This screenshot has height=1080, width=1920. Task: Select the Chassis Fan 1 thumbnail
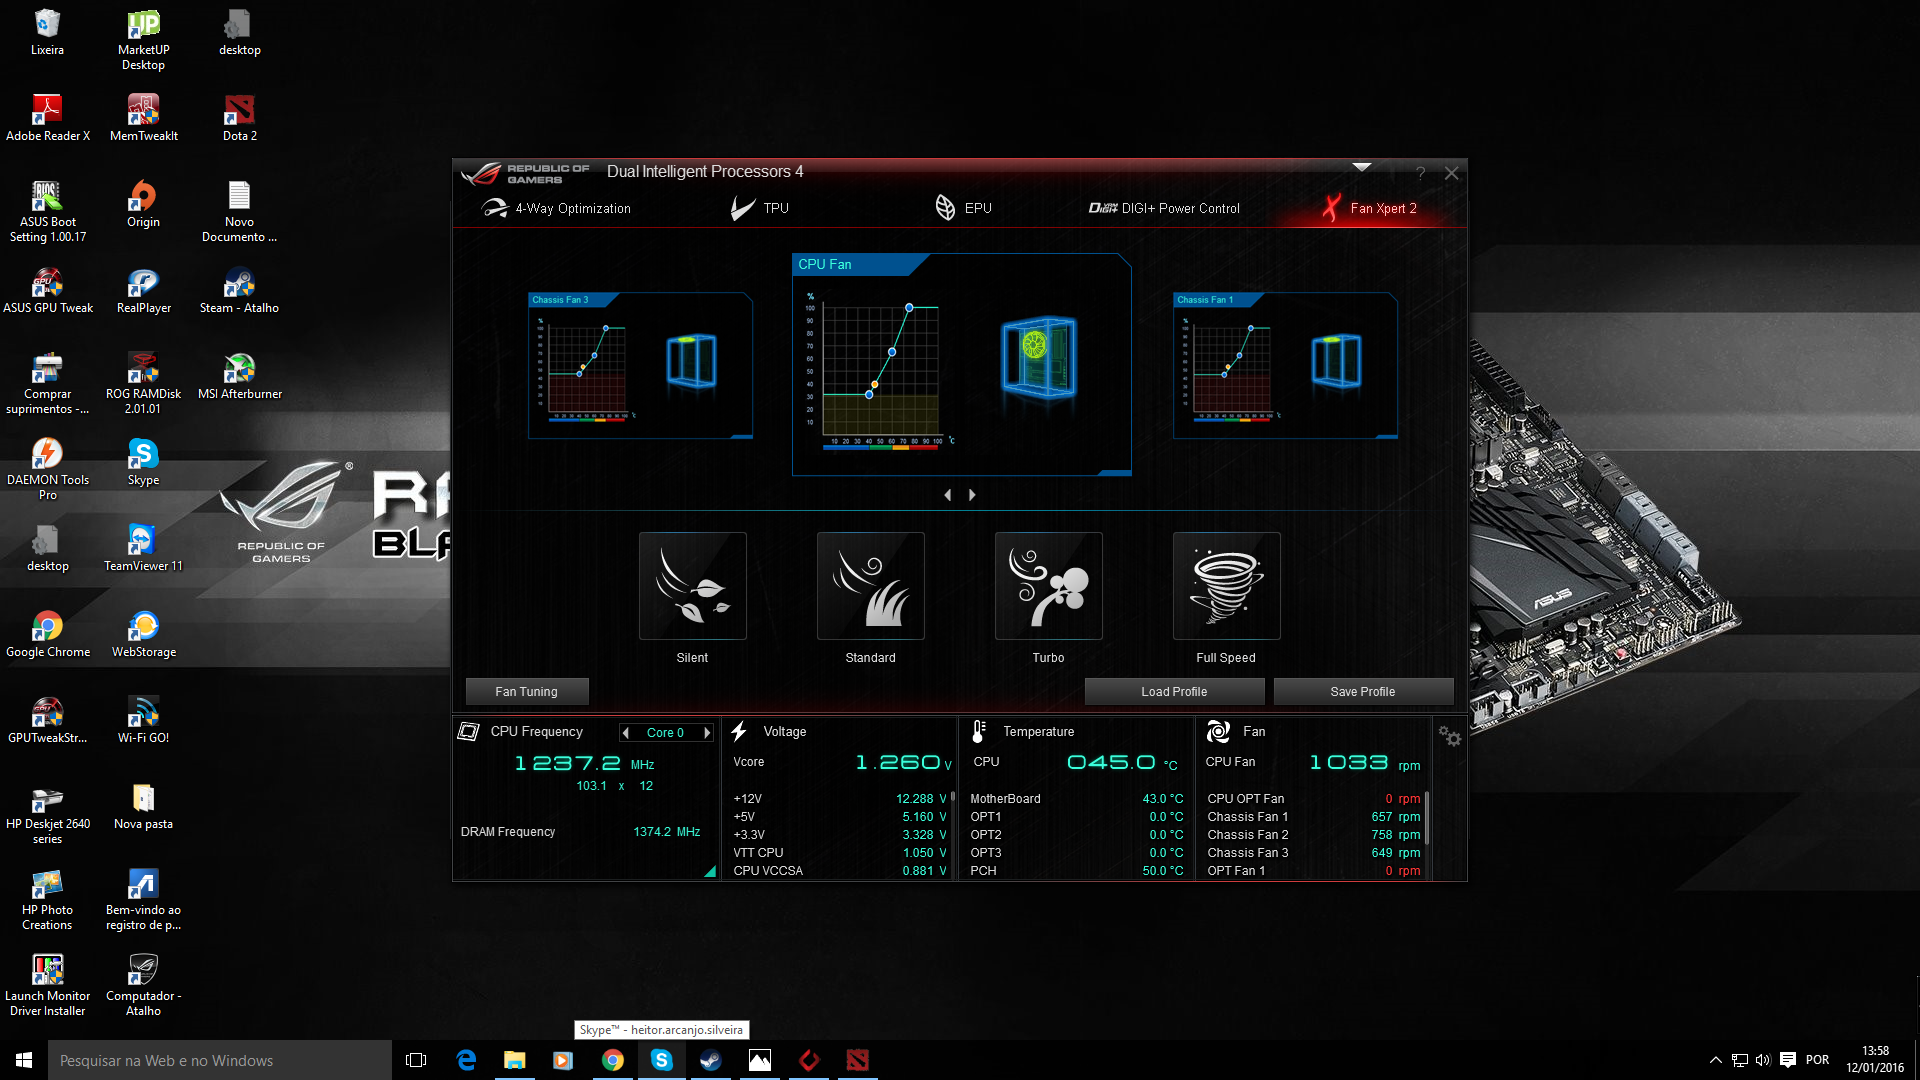1285,366
